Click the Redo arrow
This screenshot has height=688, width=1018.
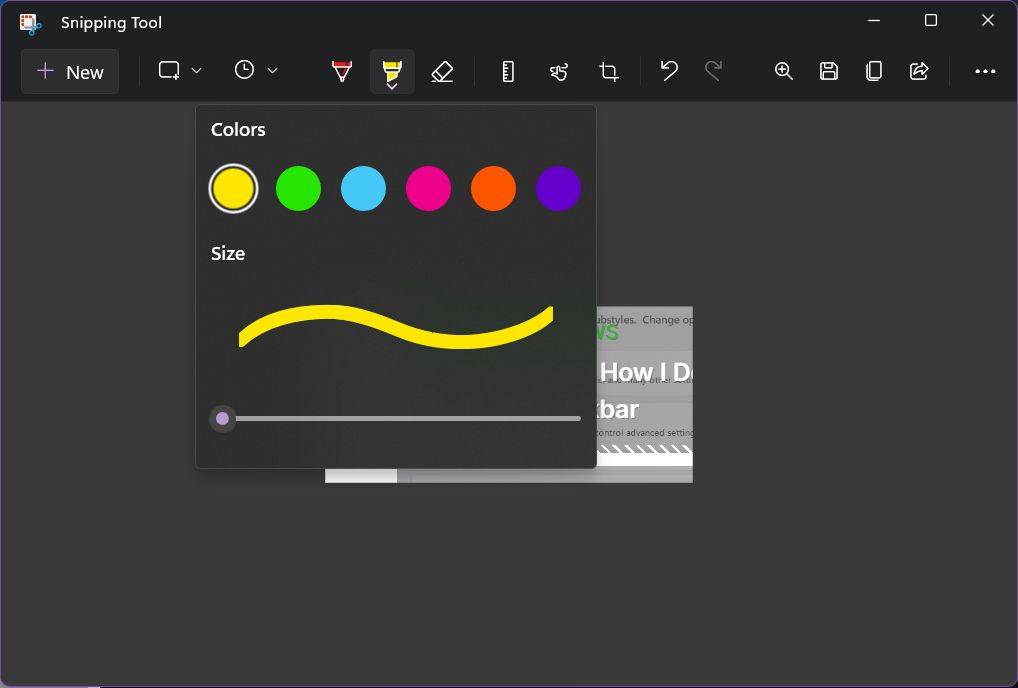(x=714, y=71)
